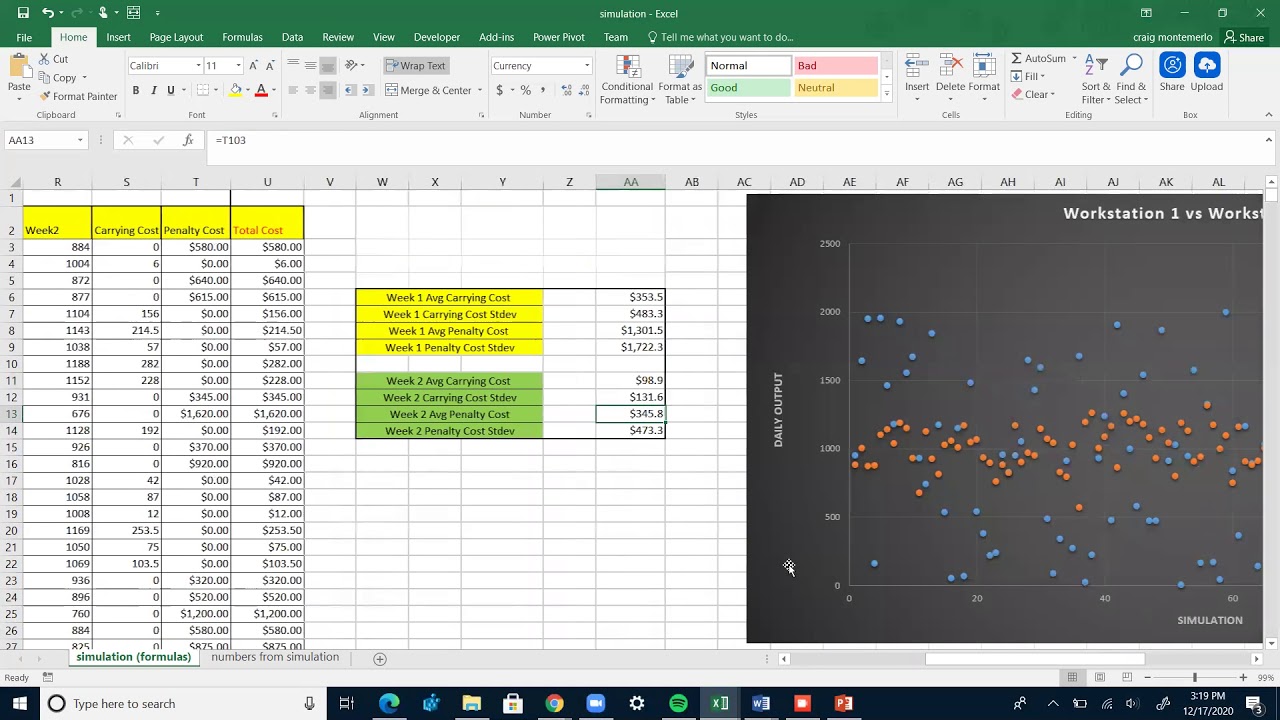Click the horizontal scrollbar thumb

(x=1034, y=659)
